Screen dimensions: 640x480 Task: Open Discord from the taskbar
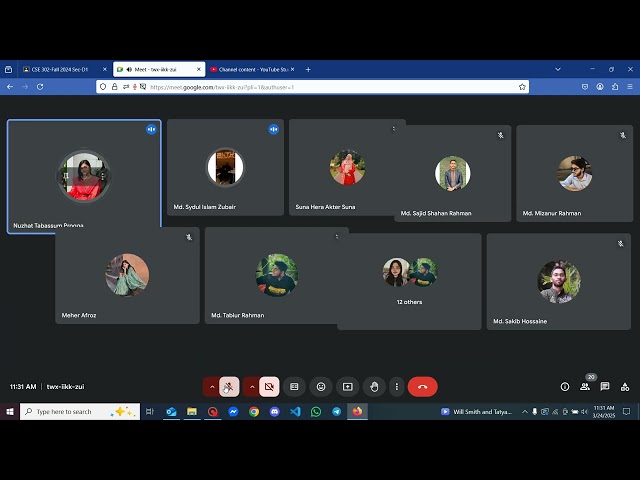(x=275, y=411)
